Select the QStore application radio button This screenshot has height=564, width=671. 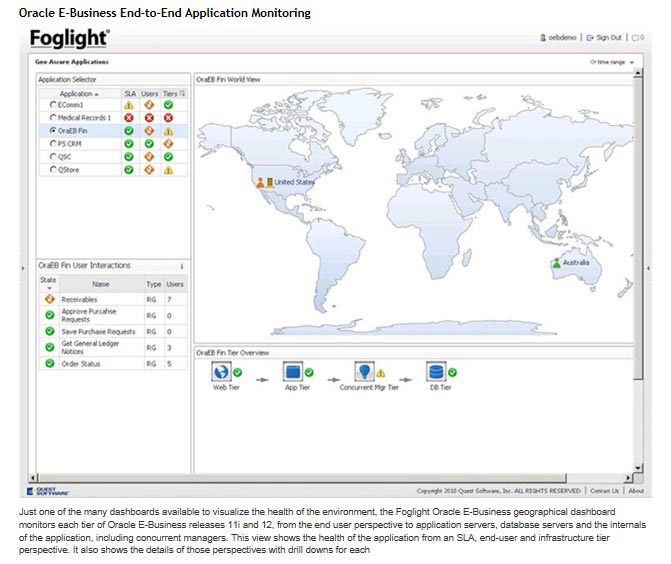coord(53,169)
